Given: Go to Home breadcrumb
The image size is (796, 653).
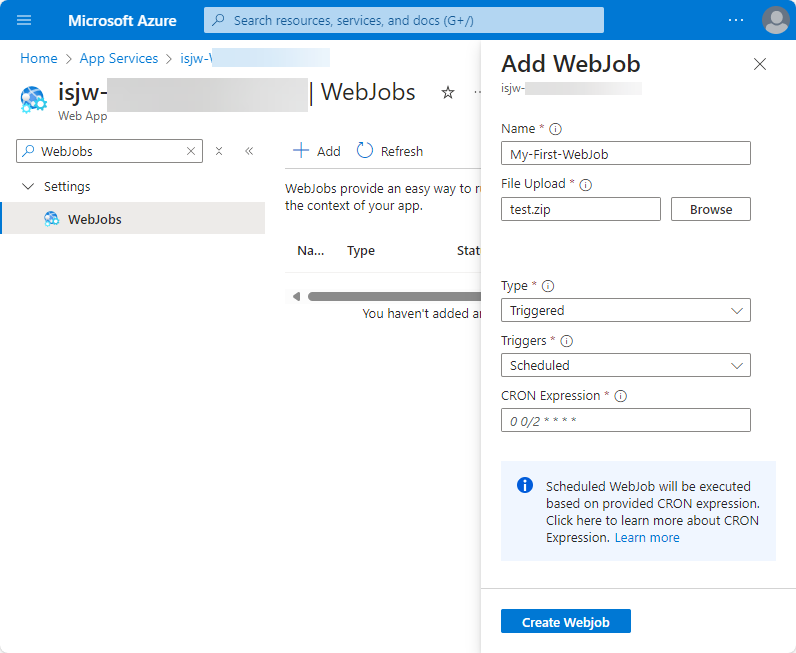Looking at the screenshot, I should point(39,58).
